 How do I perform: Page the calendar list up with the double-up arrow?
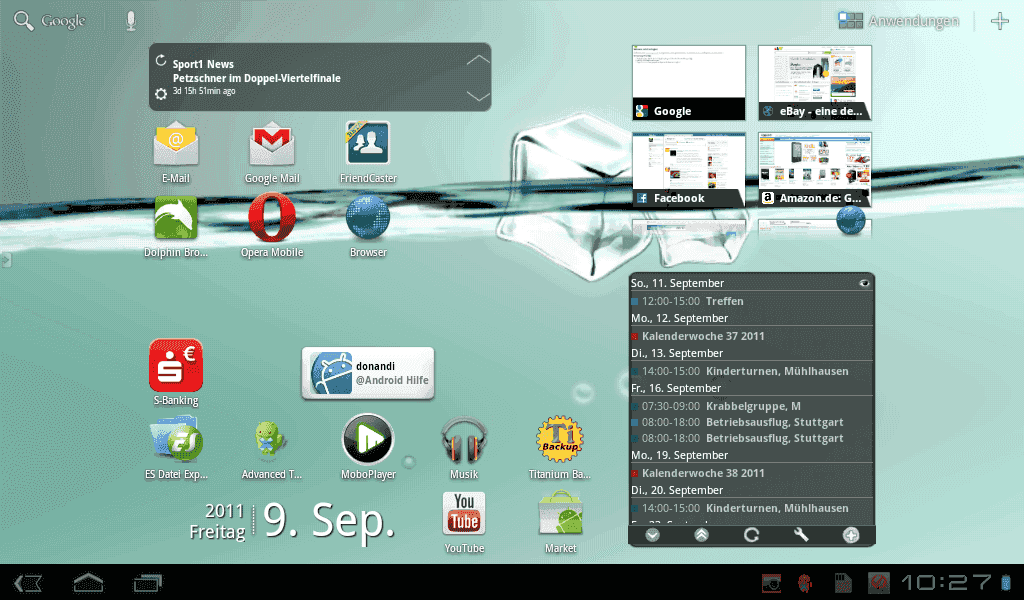coord(701,535)
